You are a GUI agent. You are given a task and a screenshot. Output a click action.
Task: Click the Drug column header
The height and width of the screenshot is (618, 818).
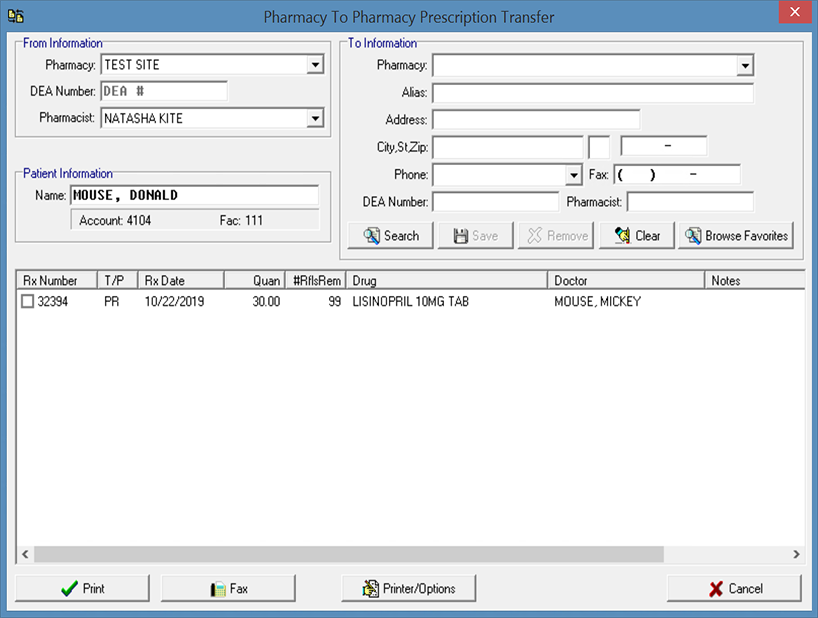(446, 281)
